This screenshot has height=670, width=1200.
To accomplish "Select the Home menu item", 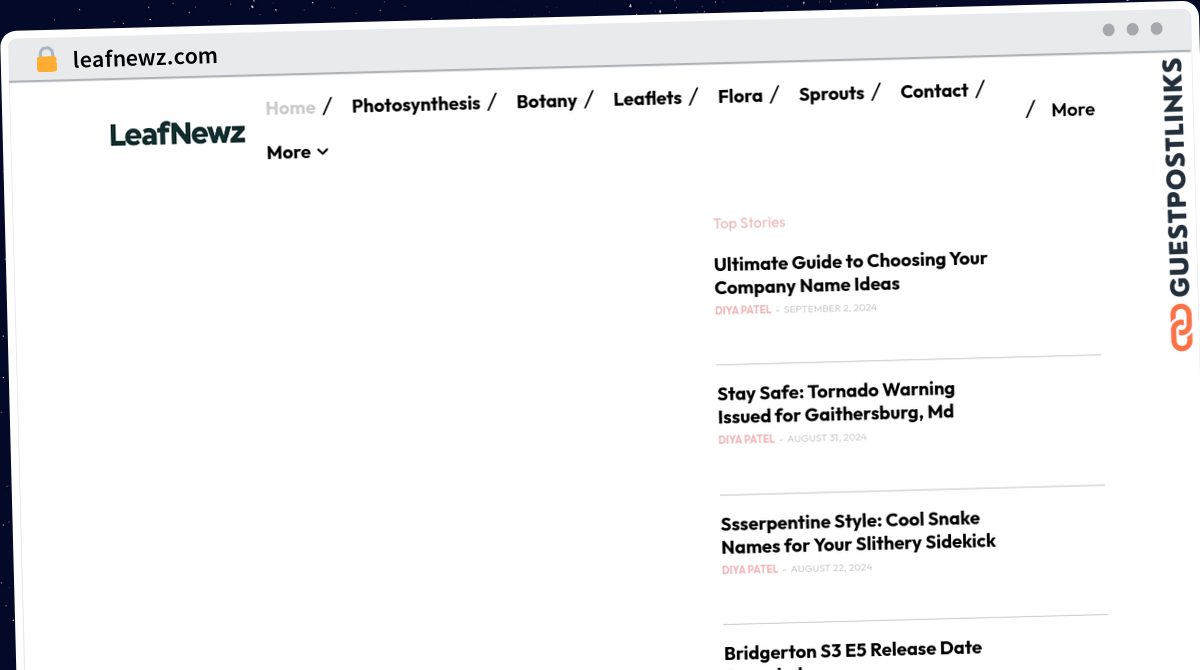I will (290, 108).
